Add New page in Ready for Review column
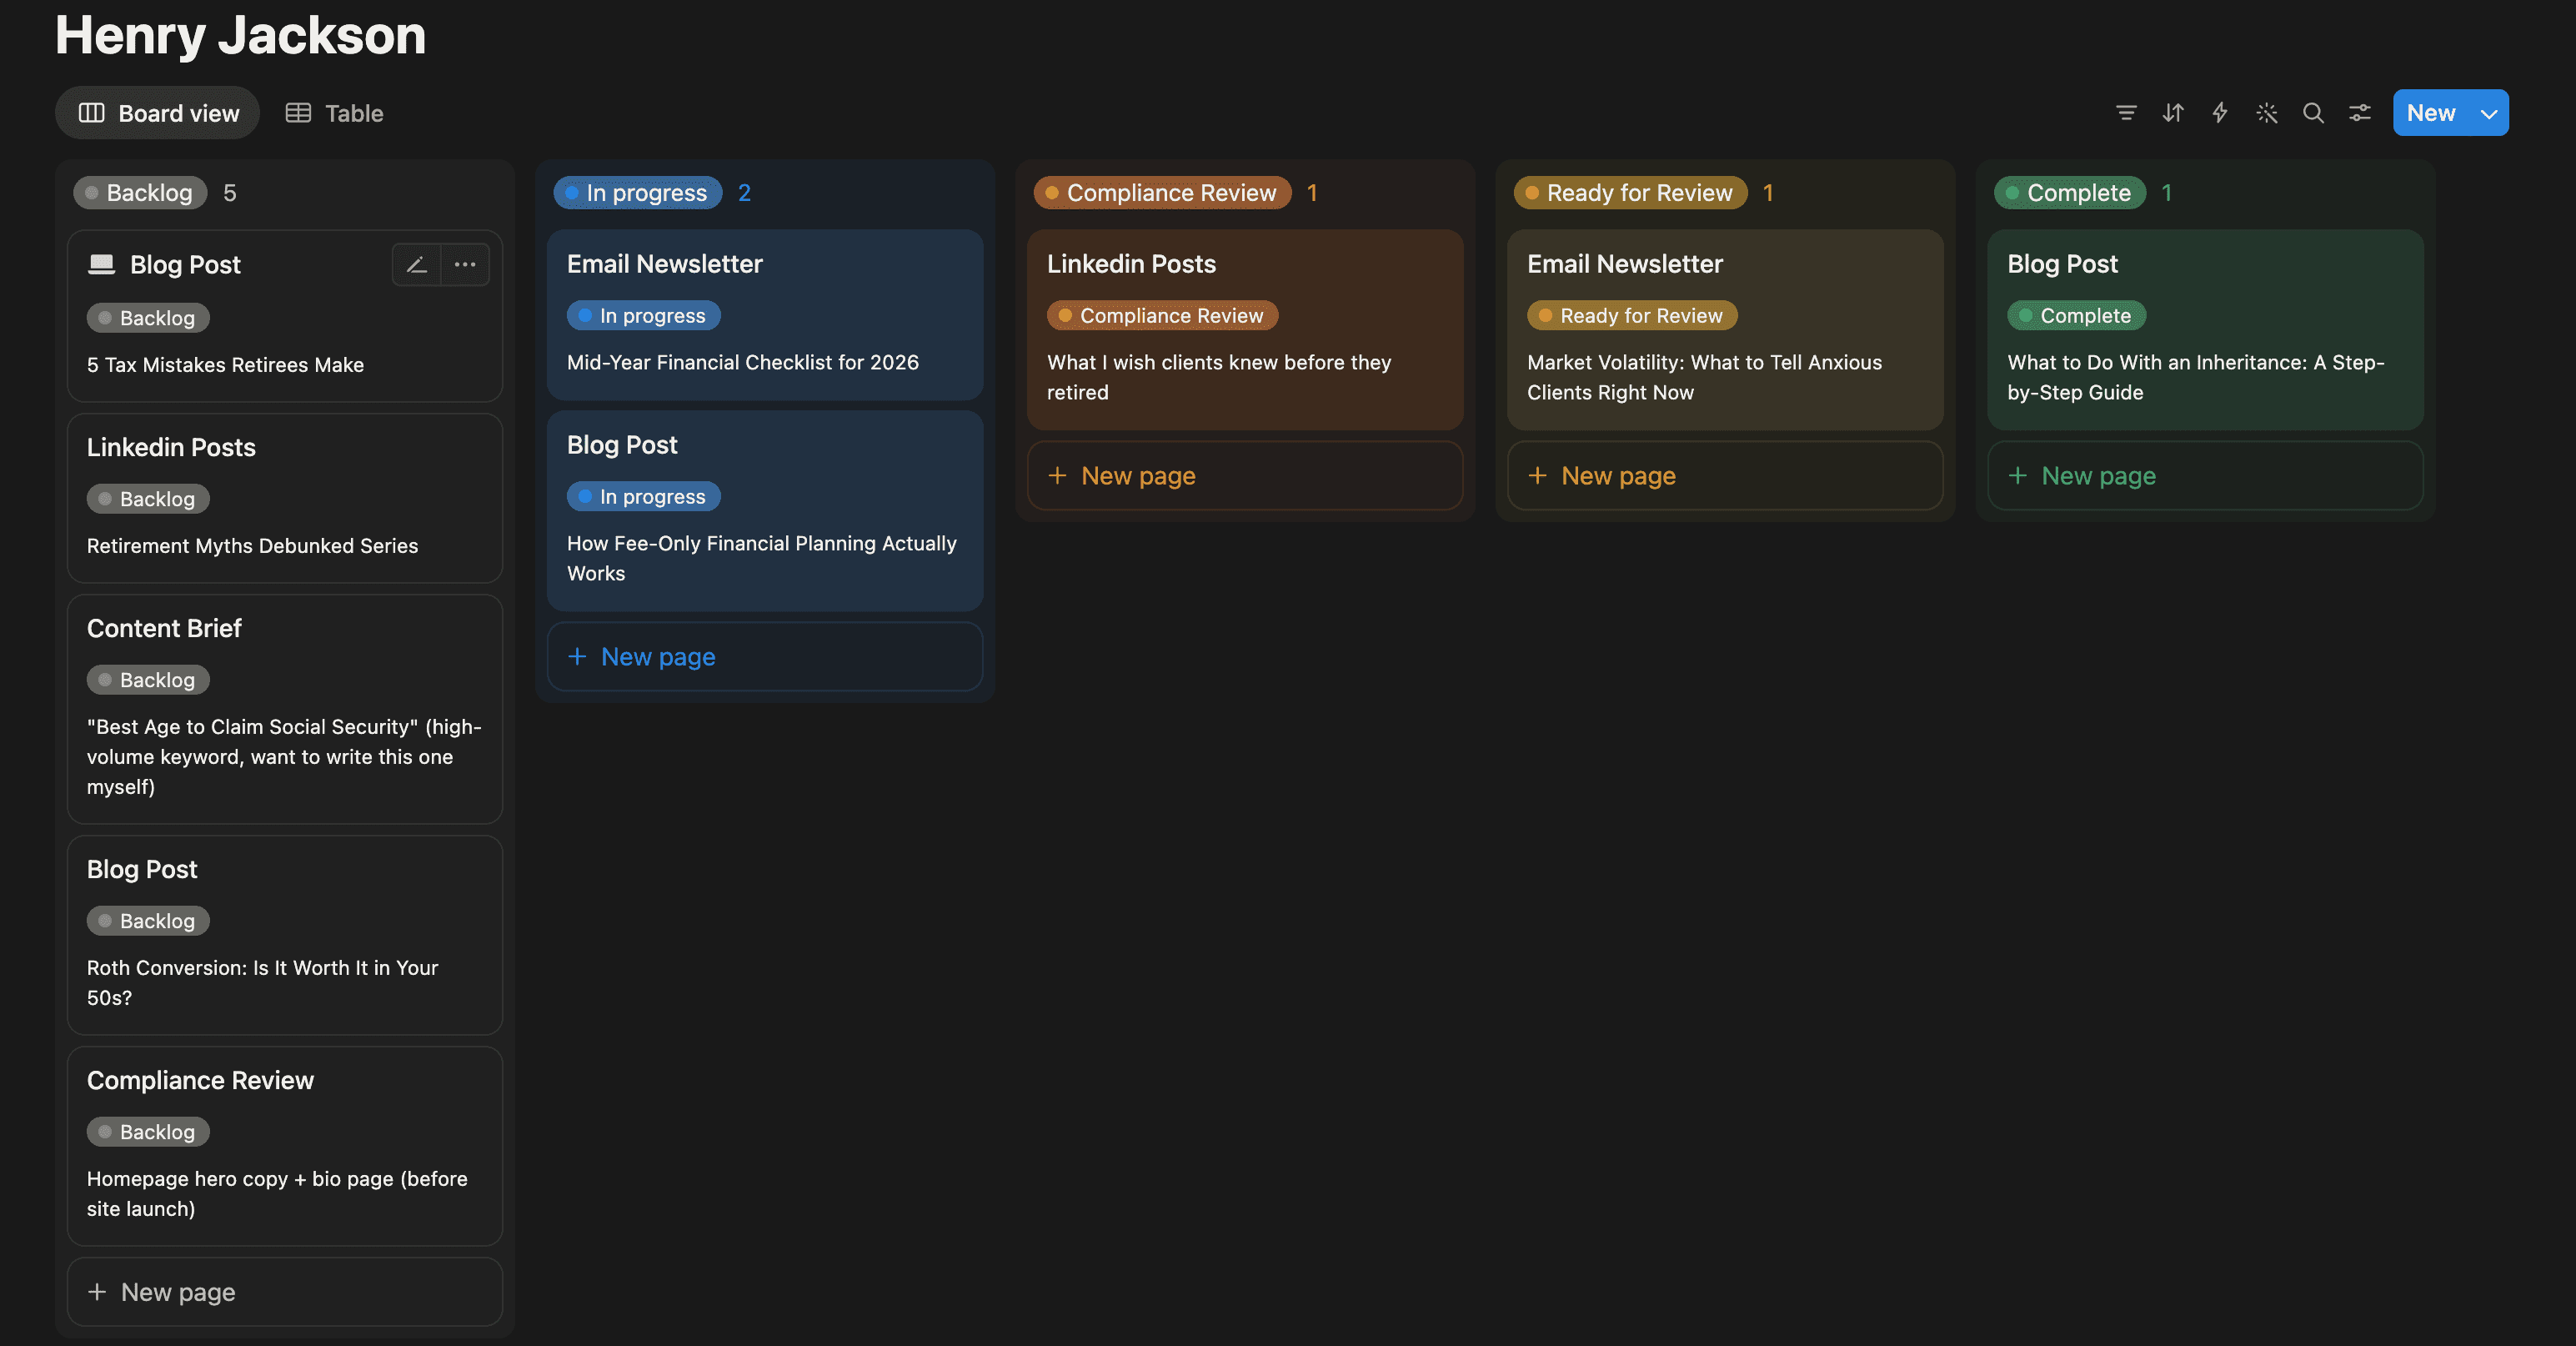The width and height of the screenshot is (2576, 1346). pyautogui.click(x=1725, y=475)
